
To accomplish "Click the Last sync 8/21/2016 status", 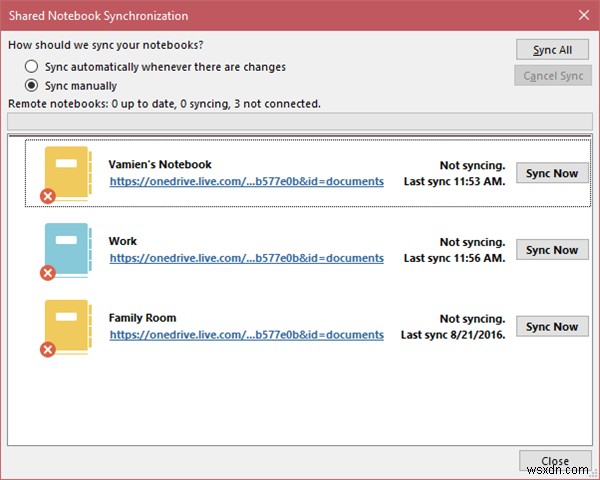I will coord(453,335).
